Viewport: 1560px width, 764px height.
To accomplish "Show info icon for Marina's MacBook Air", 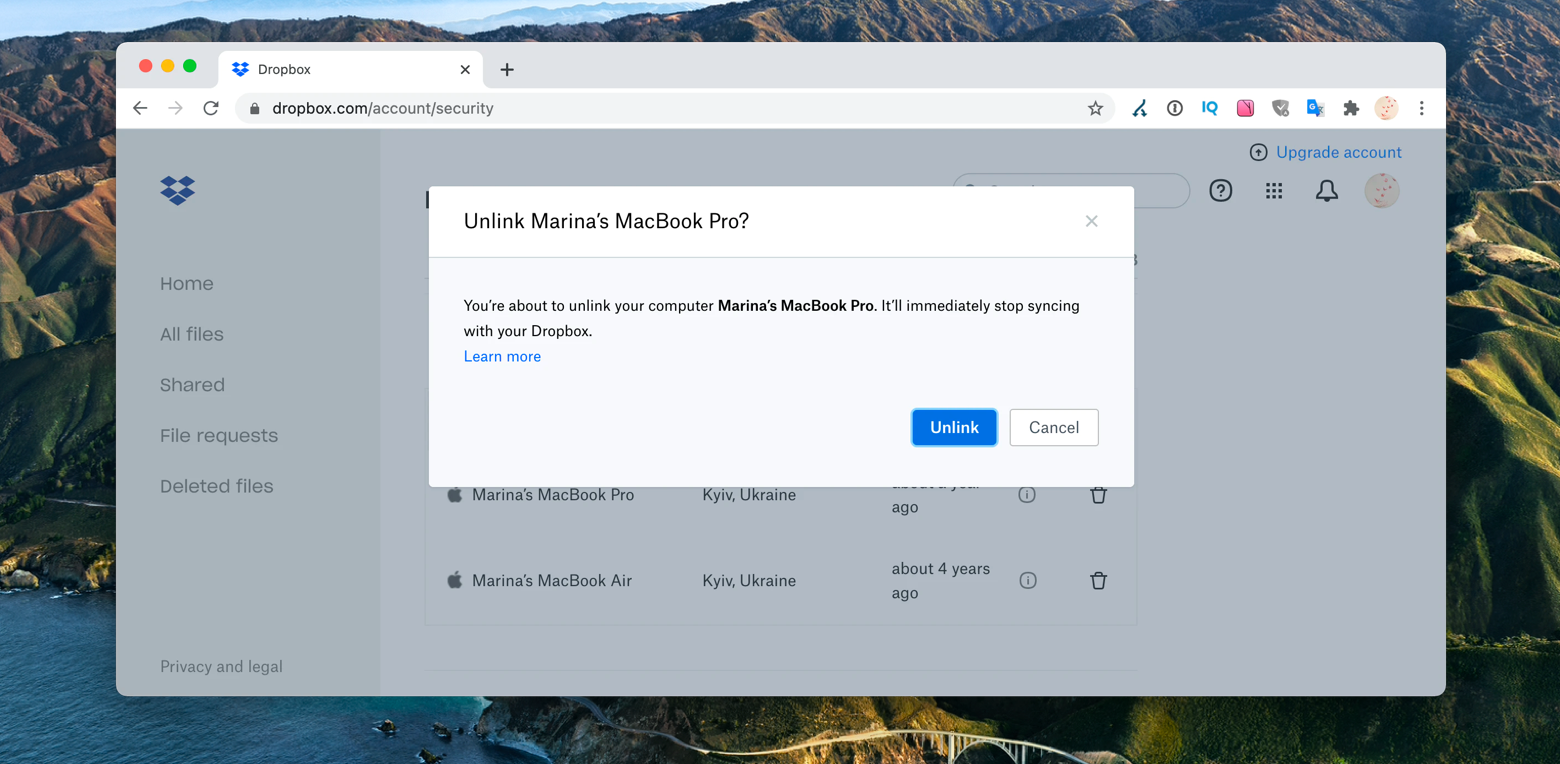I will (x=1027, y=580).
